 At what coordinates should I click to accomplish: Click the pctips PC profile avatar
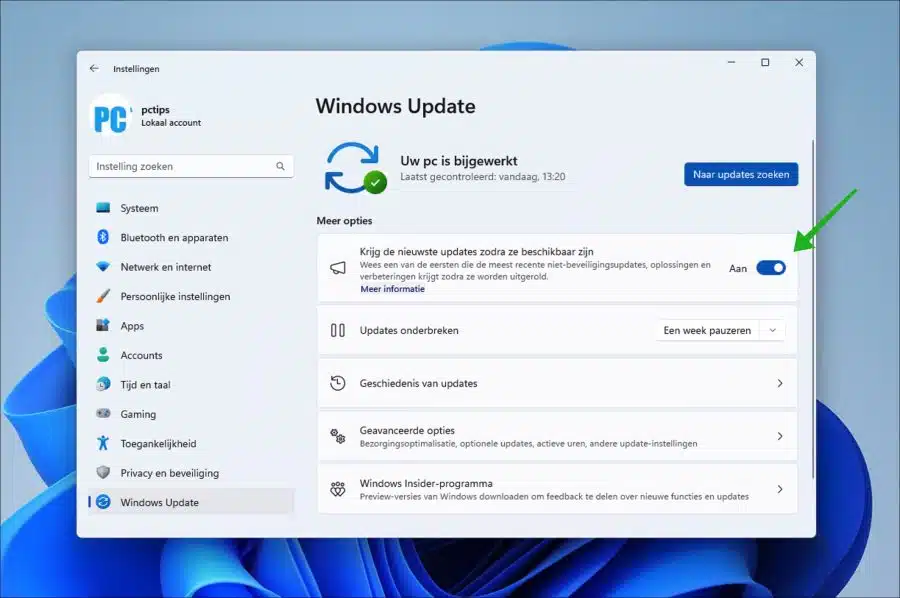[x=111, y=117]
